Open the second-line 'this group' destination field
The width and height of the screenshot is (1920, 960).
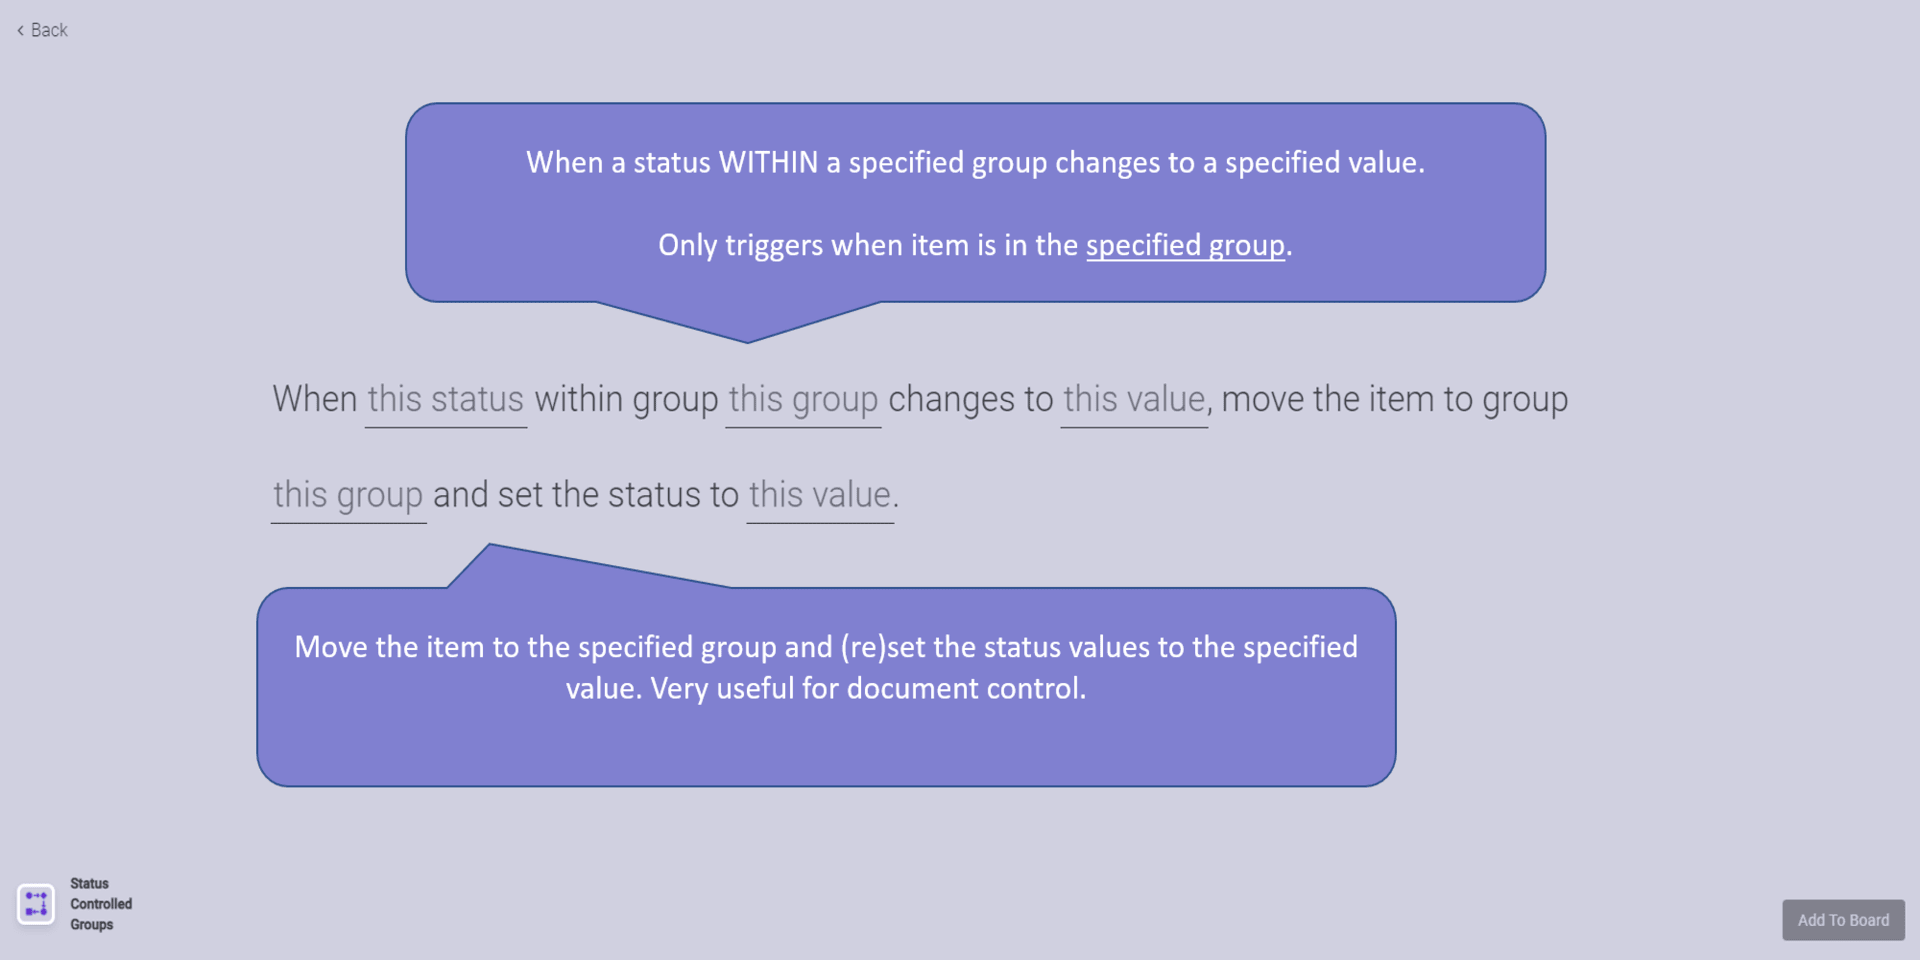coord(348,495)
